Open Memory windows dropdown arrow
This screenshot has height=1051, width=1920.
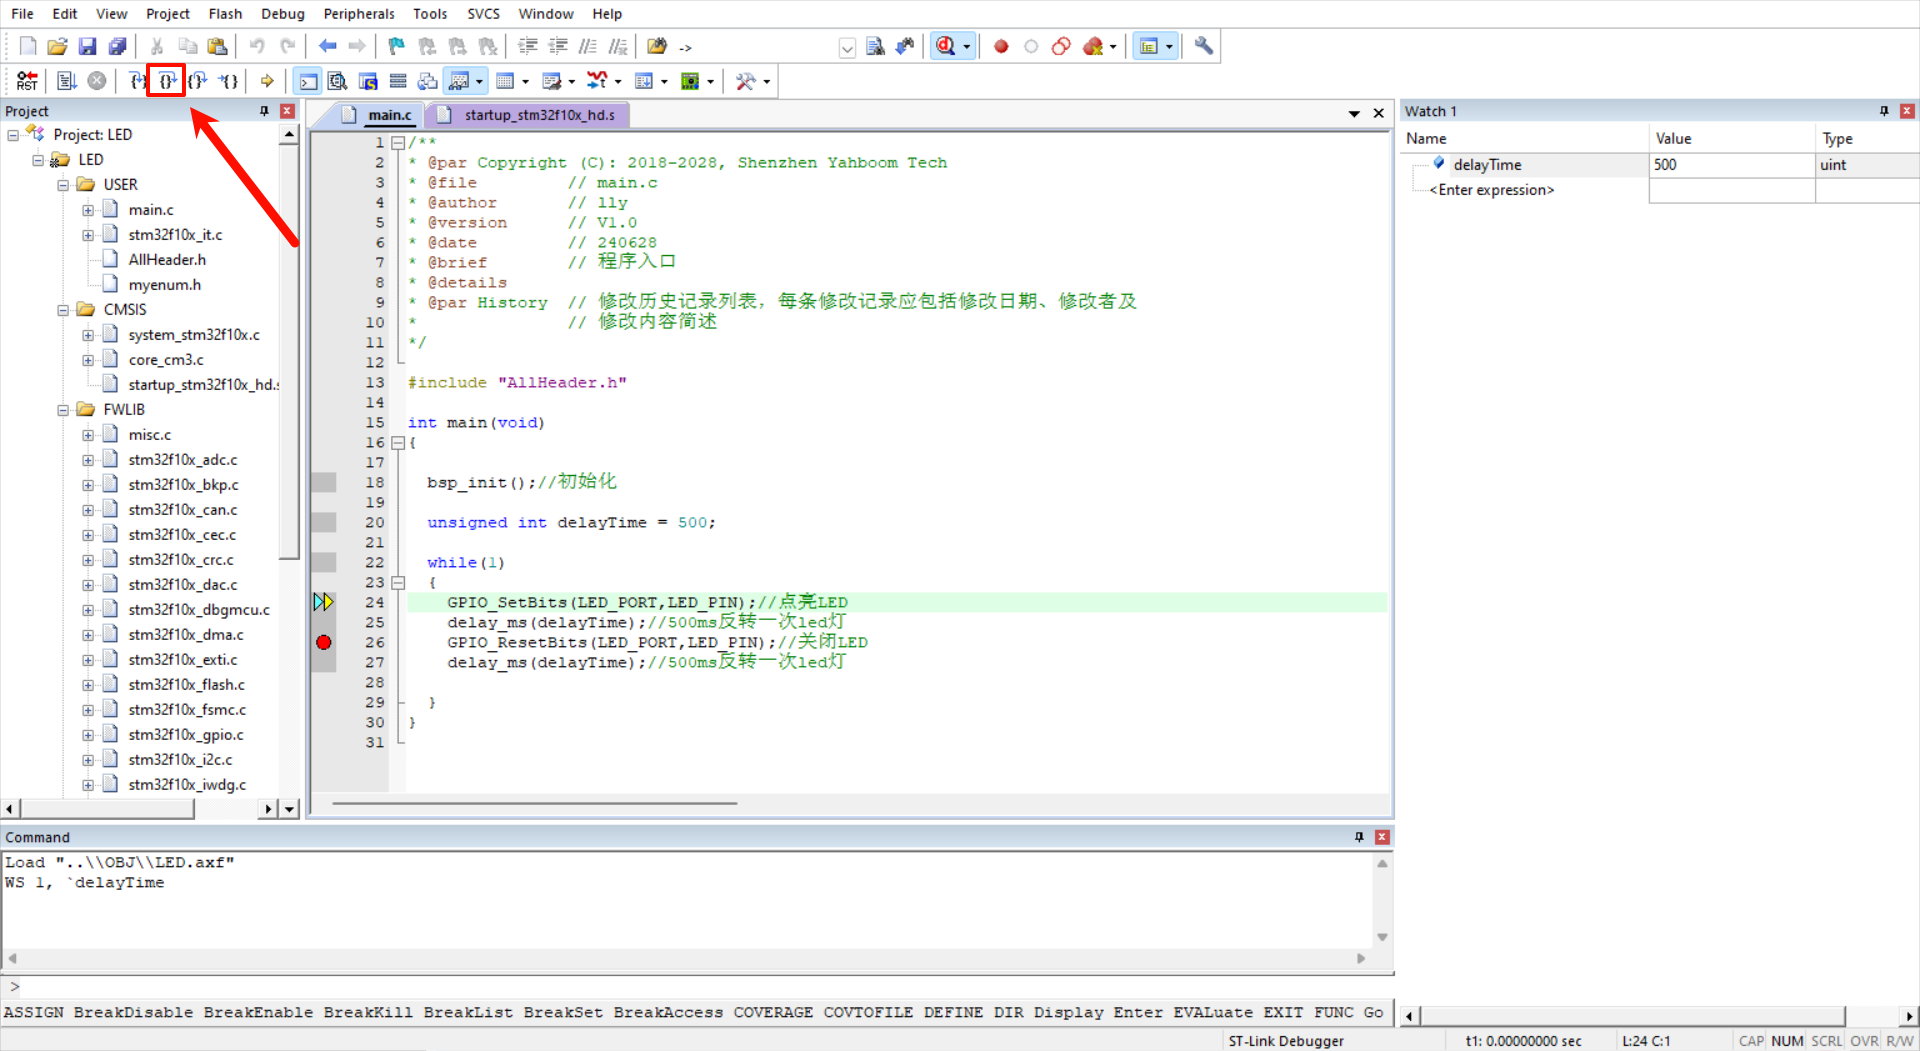(526, 82)
